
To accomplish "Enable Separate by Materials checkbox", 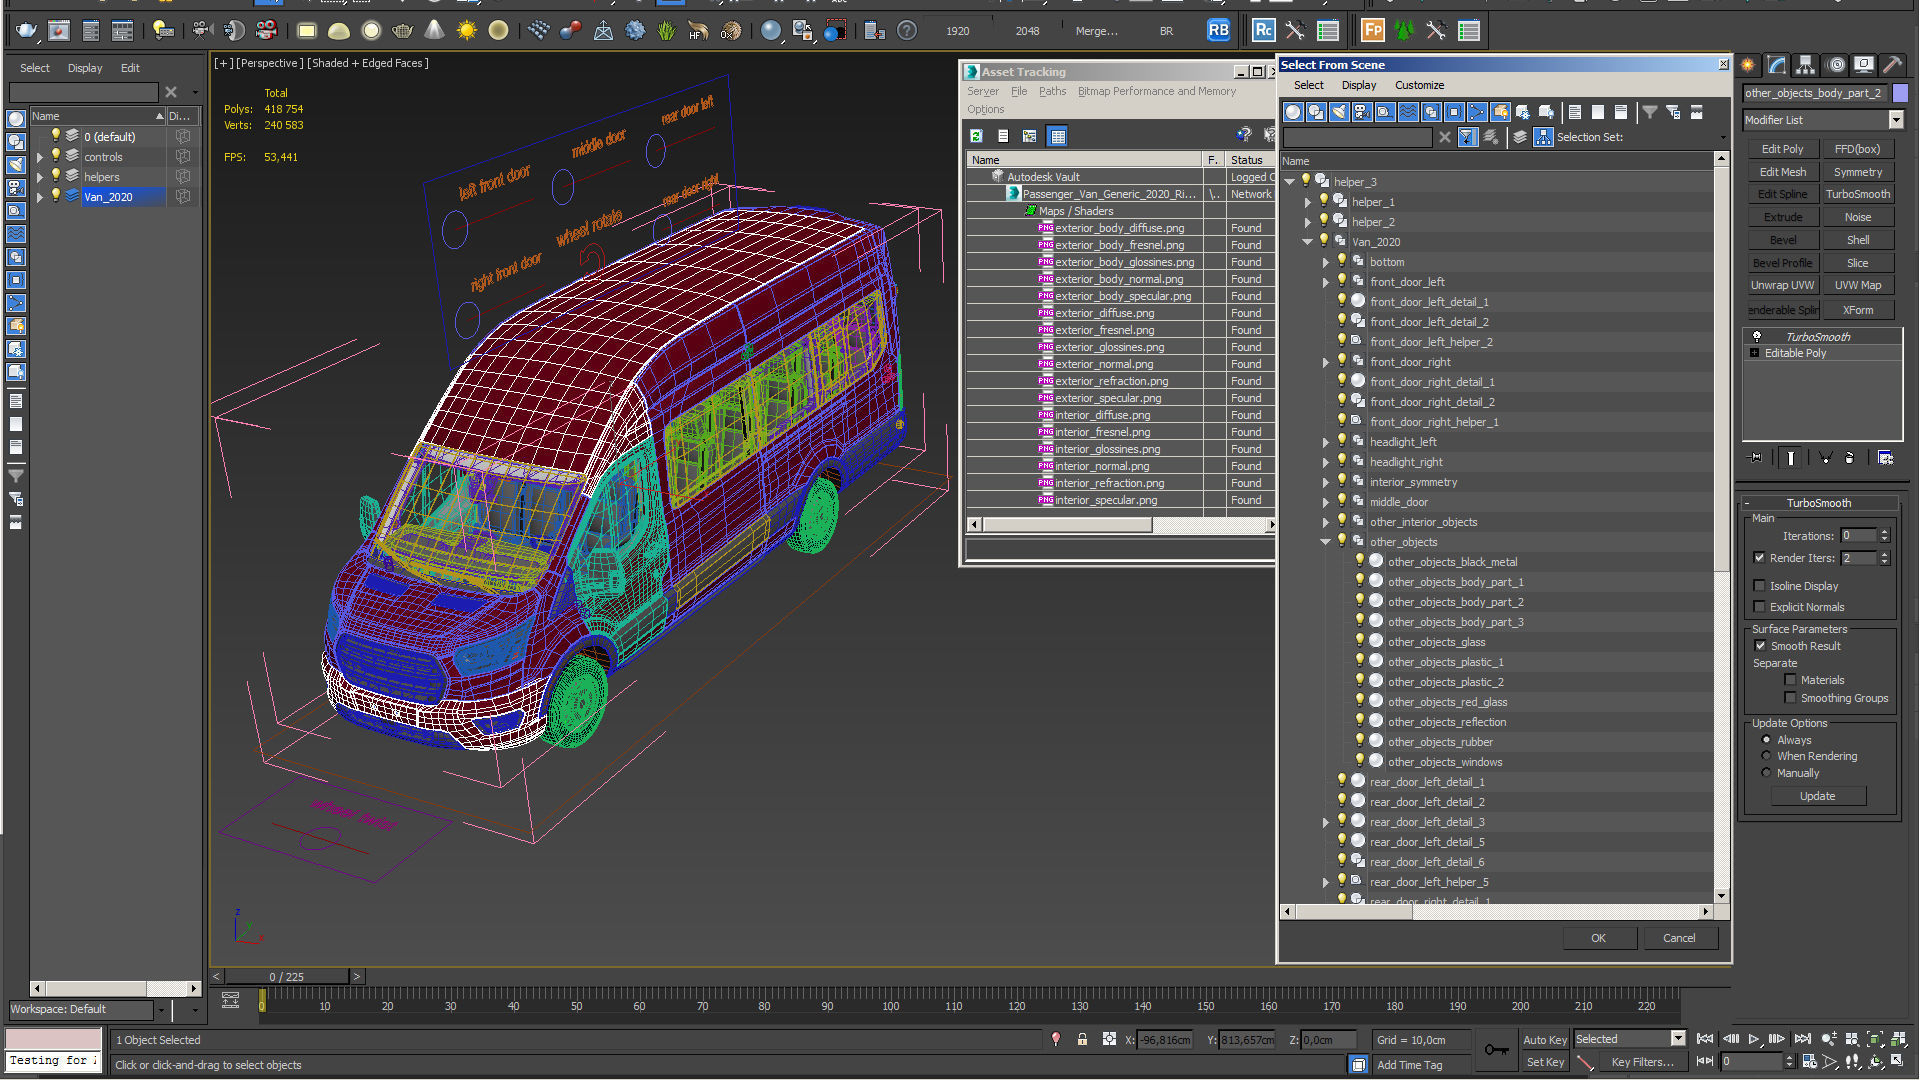I will (1790, 680).
